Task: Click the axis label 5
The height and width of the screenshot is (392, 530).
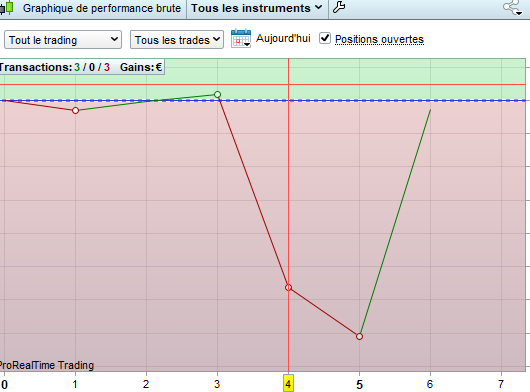Action: [x=359, y=384]
